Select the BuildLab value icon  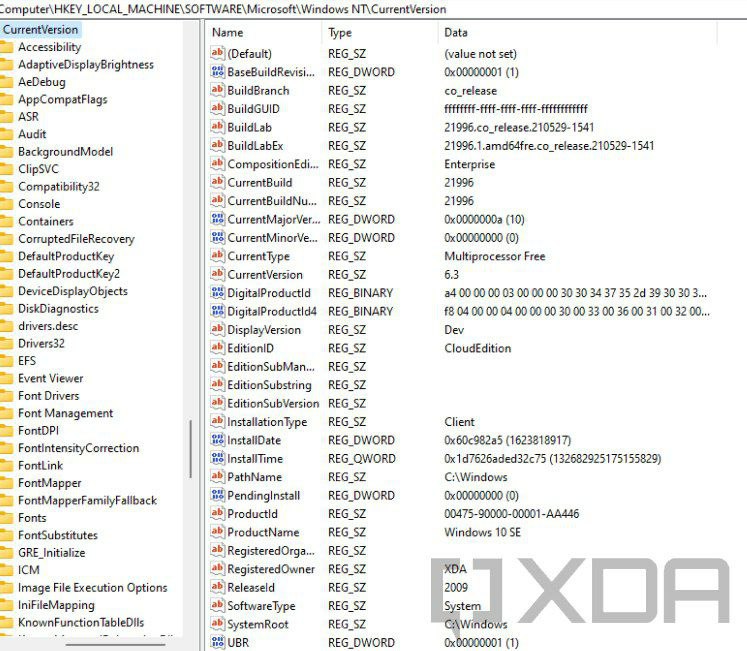click(x=217, y=127)
